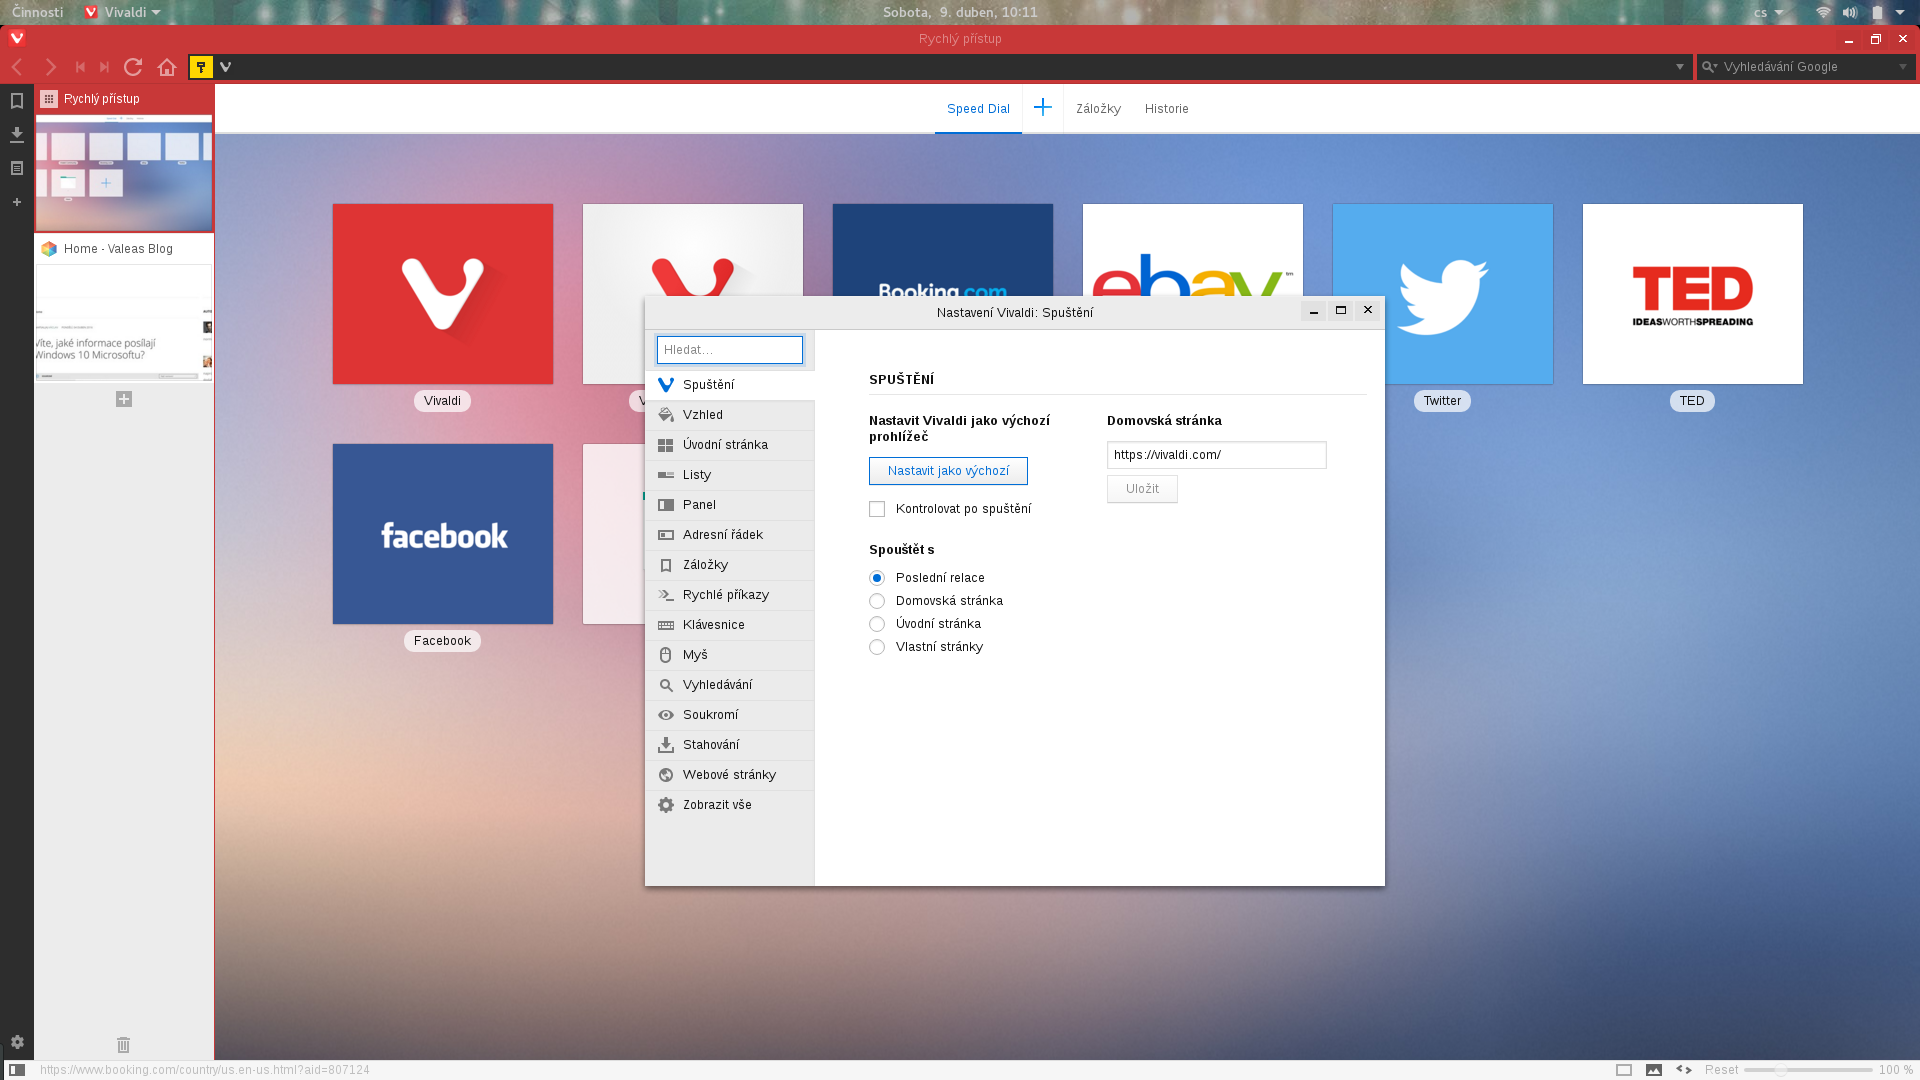Viewport: 1920px width, 1080px height.
Task: Select Úvodní stránka startup radio option
Action: coord(877,624)
